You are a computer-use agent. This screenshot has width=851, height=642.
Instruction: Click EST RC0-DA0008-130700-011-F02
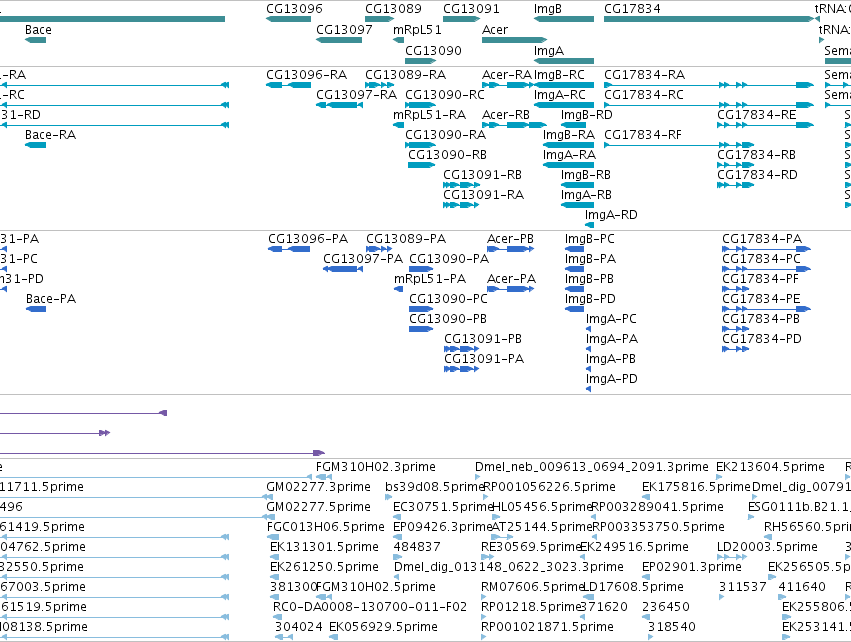tap(370, 607)
